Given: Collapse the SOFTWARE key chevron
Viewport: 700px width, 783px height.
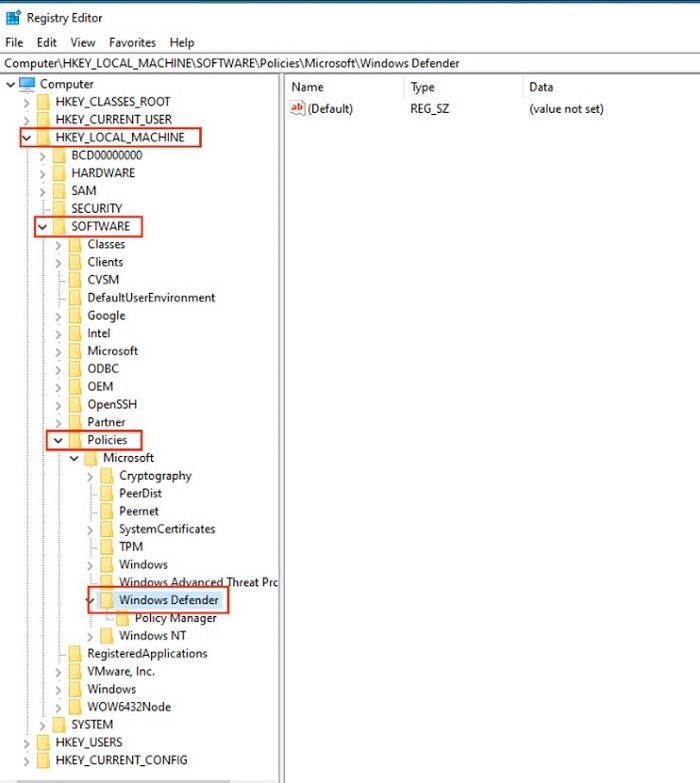Looking at the screenshot, I should pyautogui.click(x=42, y=227).
